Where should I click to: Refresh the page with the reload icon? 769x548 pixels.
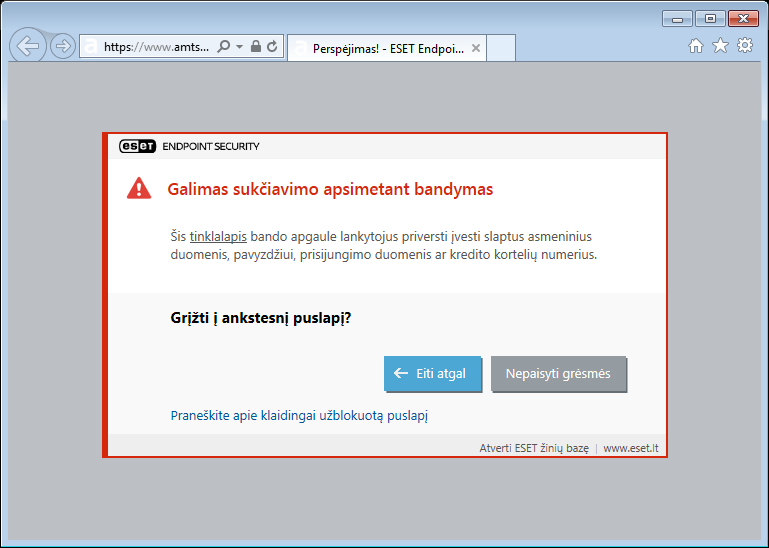[x=272, y=47]
